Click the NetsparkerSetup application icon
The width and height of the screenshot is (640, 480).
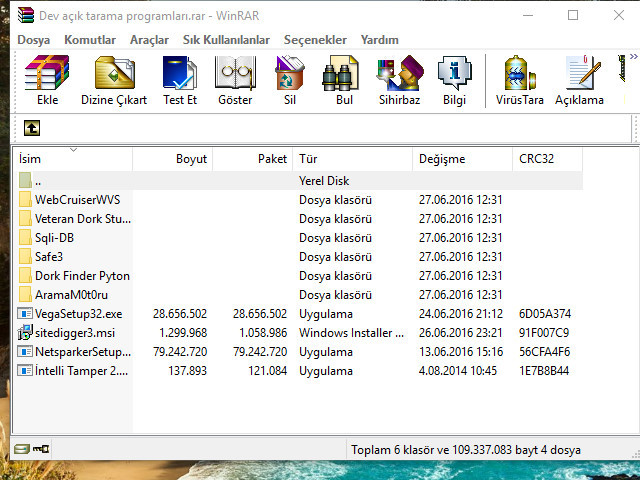(25, 351)
